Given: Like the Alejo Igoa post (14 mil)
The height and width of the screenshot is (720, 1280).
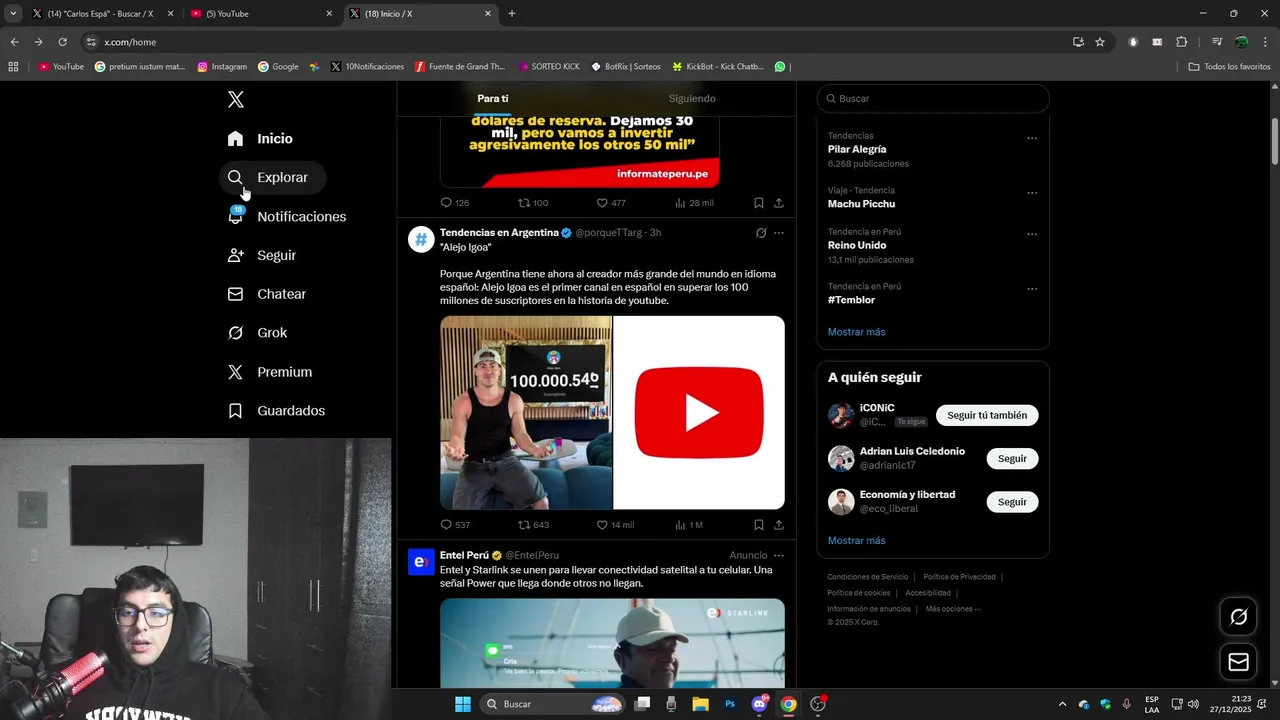Looking at the screenshot, I should point(615,525).
